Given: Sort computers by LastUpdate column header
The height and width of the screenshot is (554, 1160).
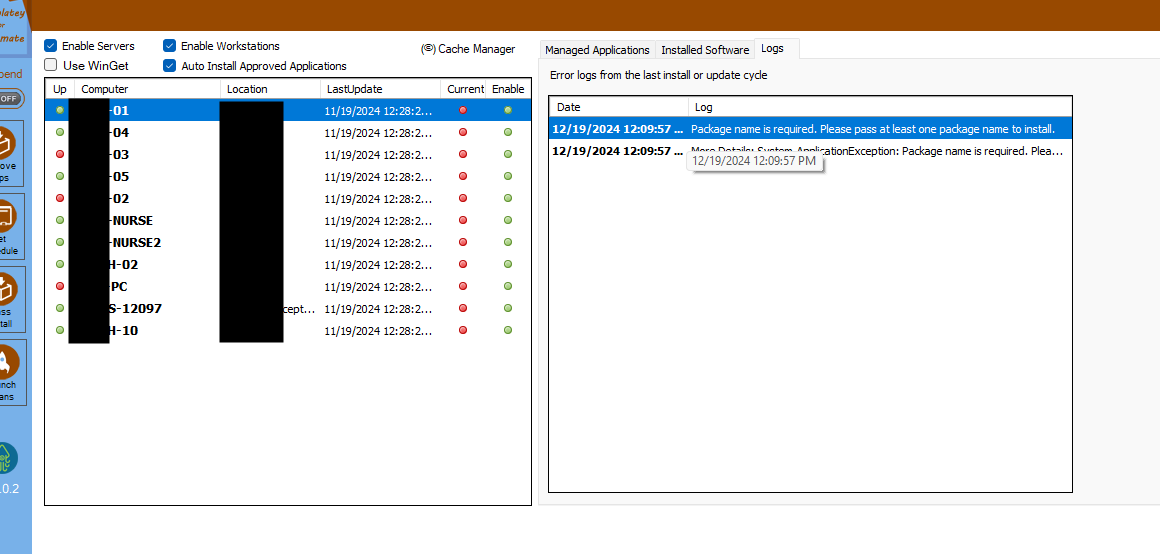Looking at the screenshot, I should (x=380, y=89).
